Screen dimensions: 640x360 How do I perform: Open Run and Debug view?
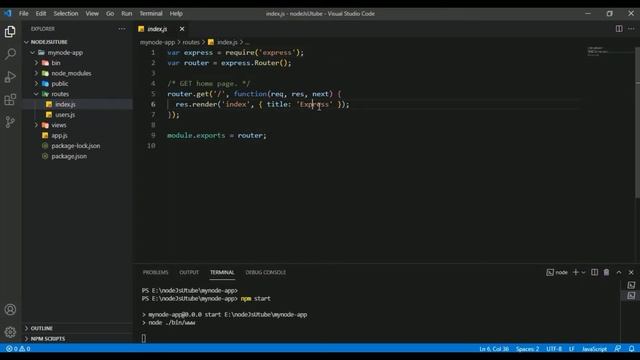pos(10,77)
